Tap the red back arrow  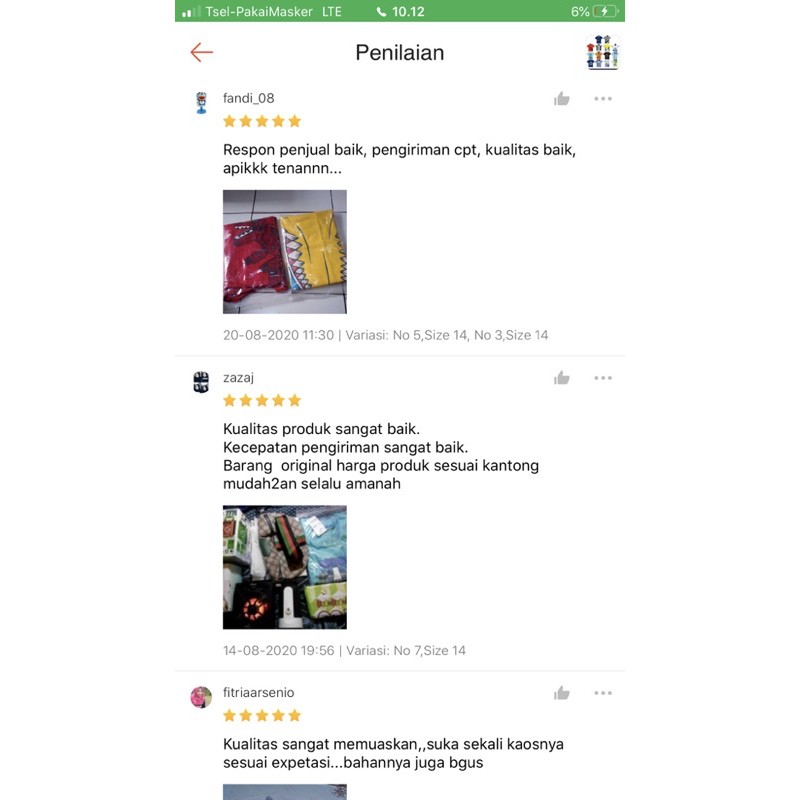[202, 52]
